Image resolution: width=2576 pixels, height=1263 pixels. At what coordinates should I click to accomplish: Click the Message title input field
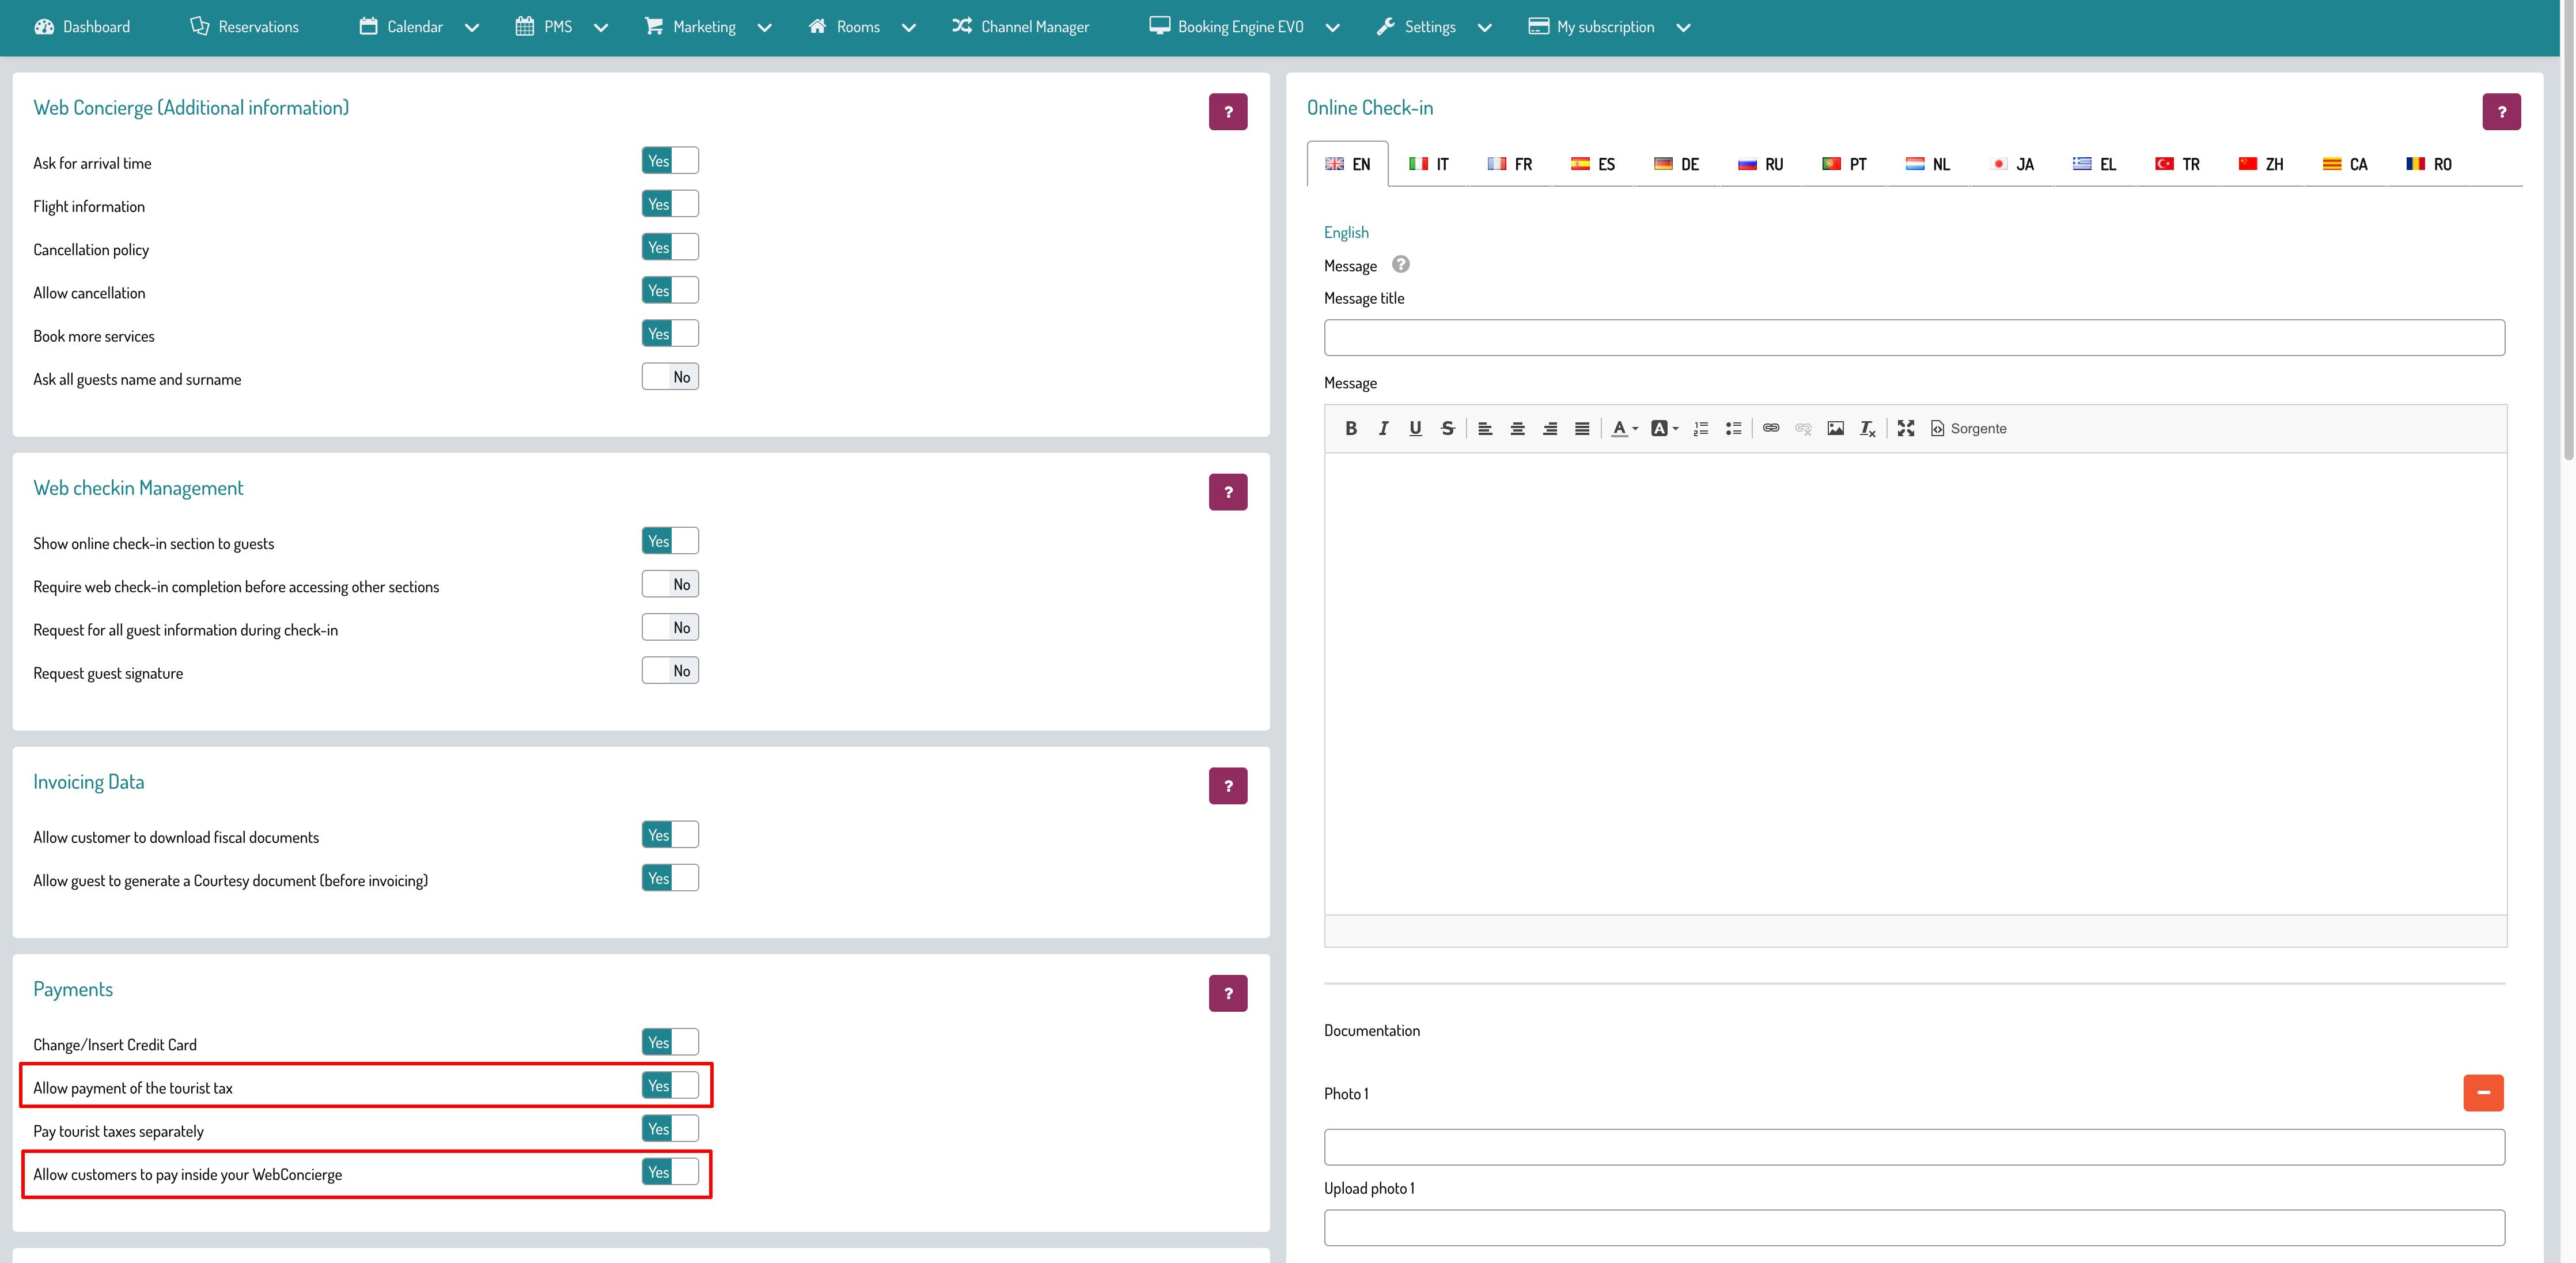(1913, 338)
